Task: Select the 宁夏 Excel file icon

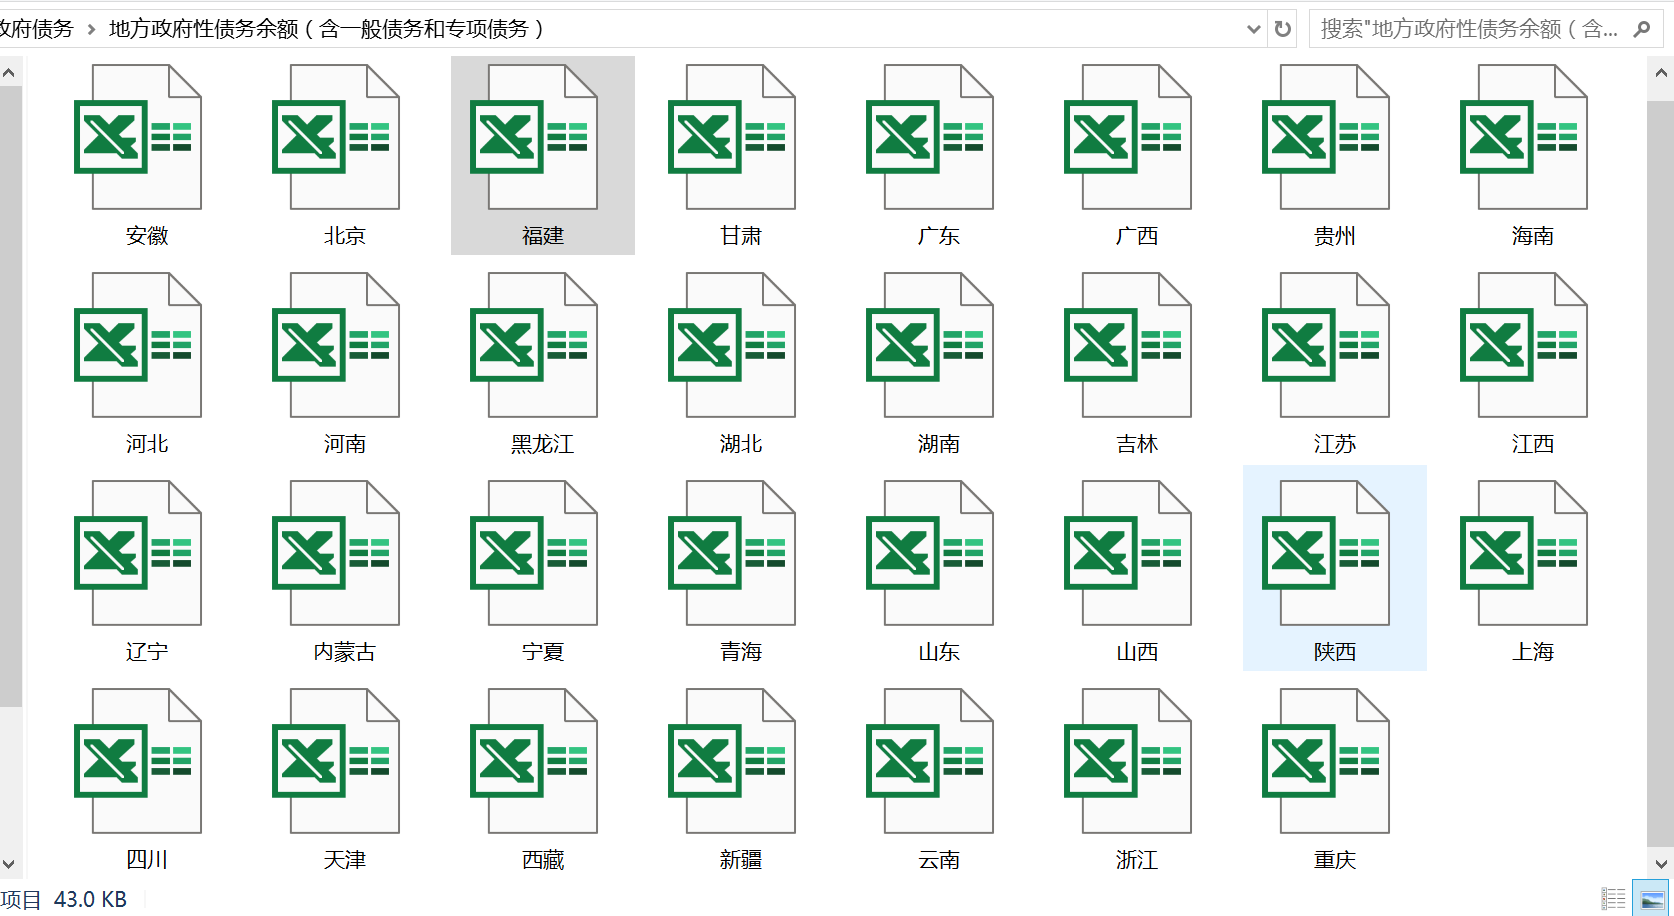Action: 534,553
